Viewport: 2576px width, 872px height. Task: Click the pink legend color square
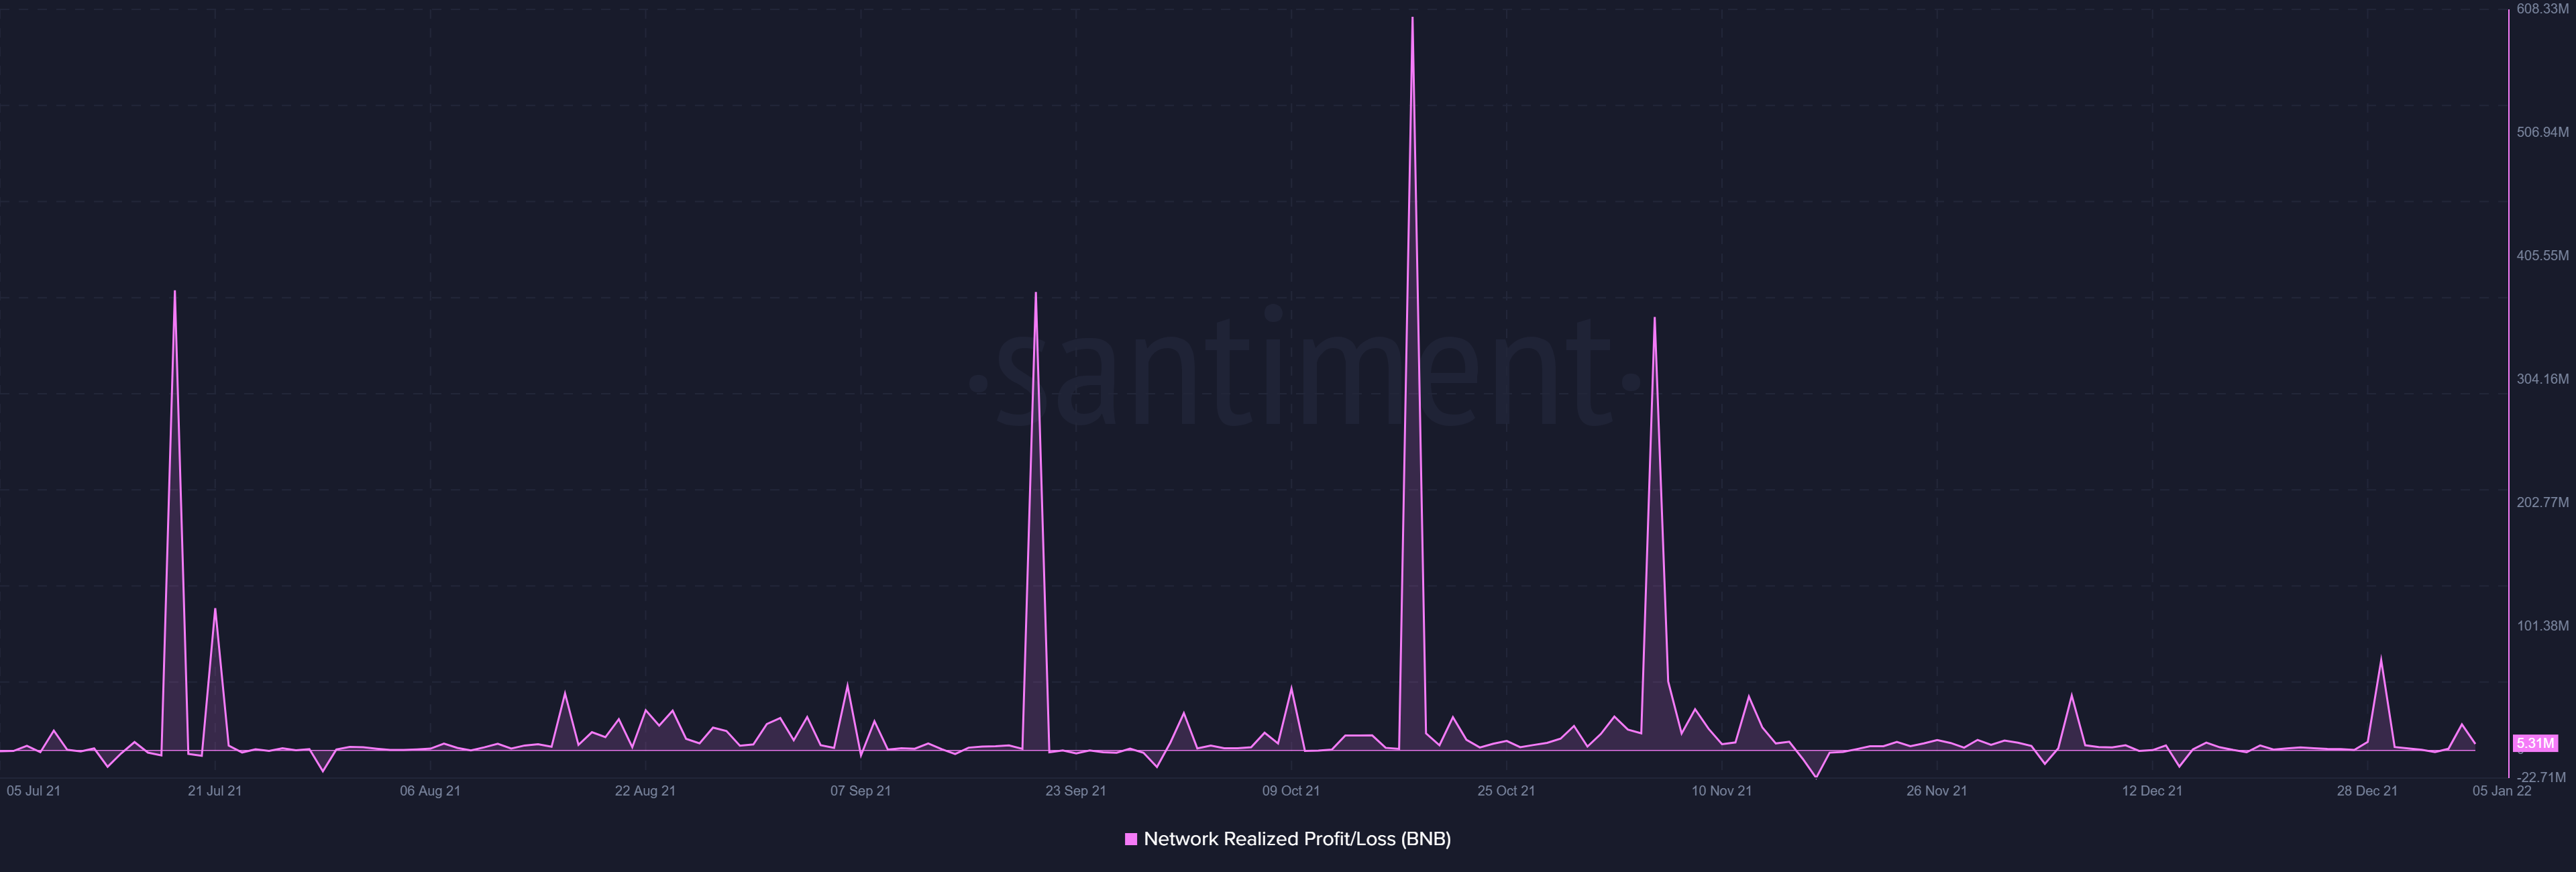(x=1131, y=839)
